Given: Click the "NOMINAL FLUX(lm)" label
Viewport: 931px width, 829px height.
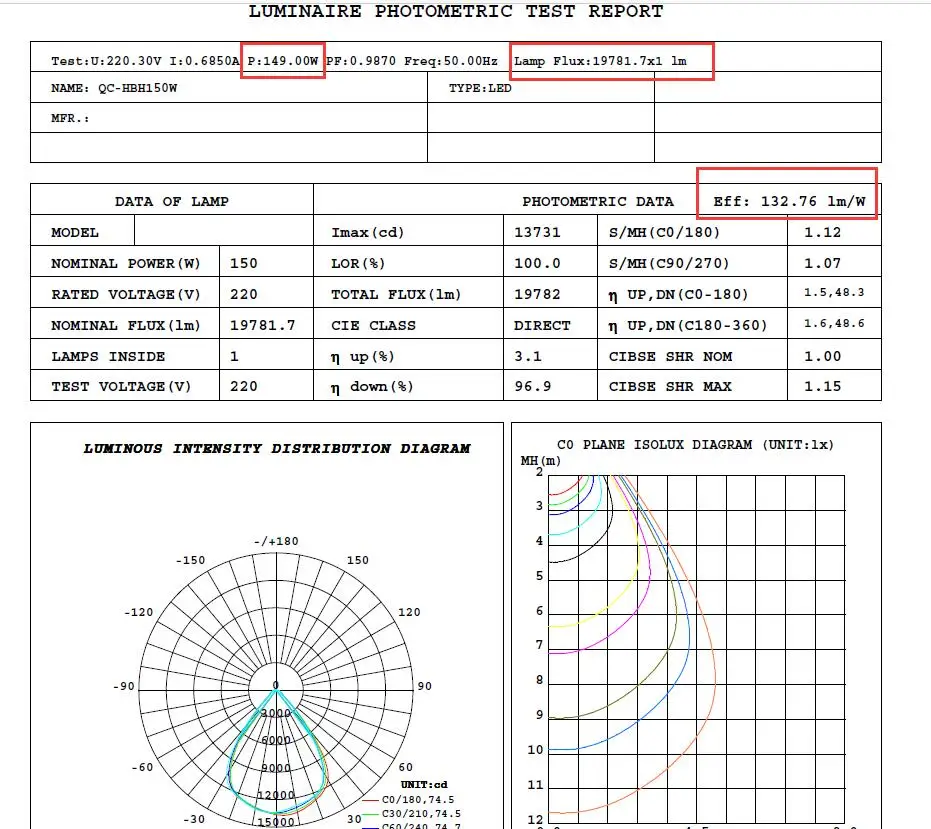Looking at the screenshot, I should click(126, 325).
